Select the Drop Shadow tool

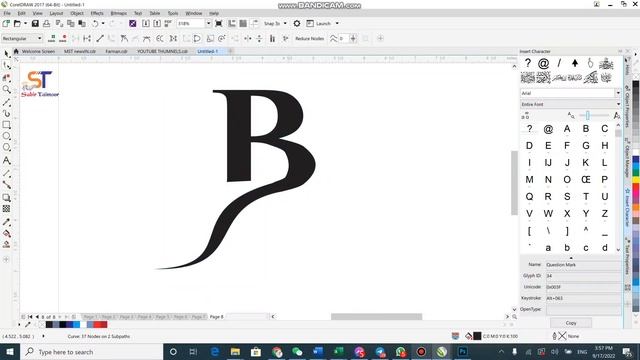point(7,198)
